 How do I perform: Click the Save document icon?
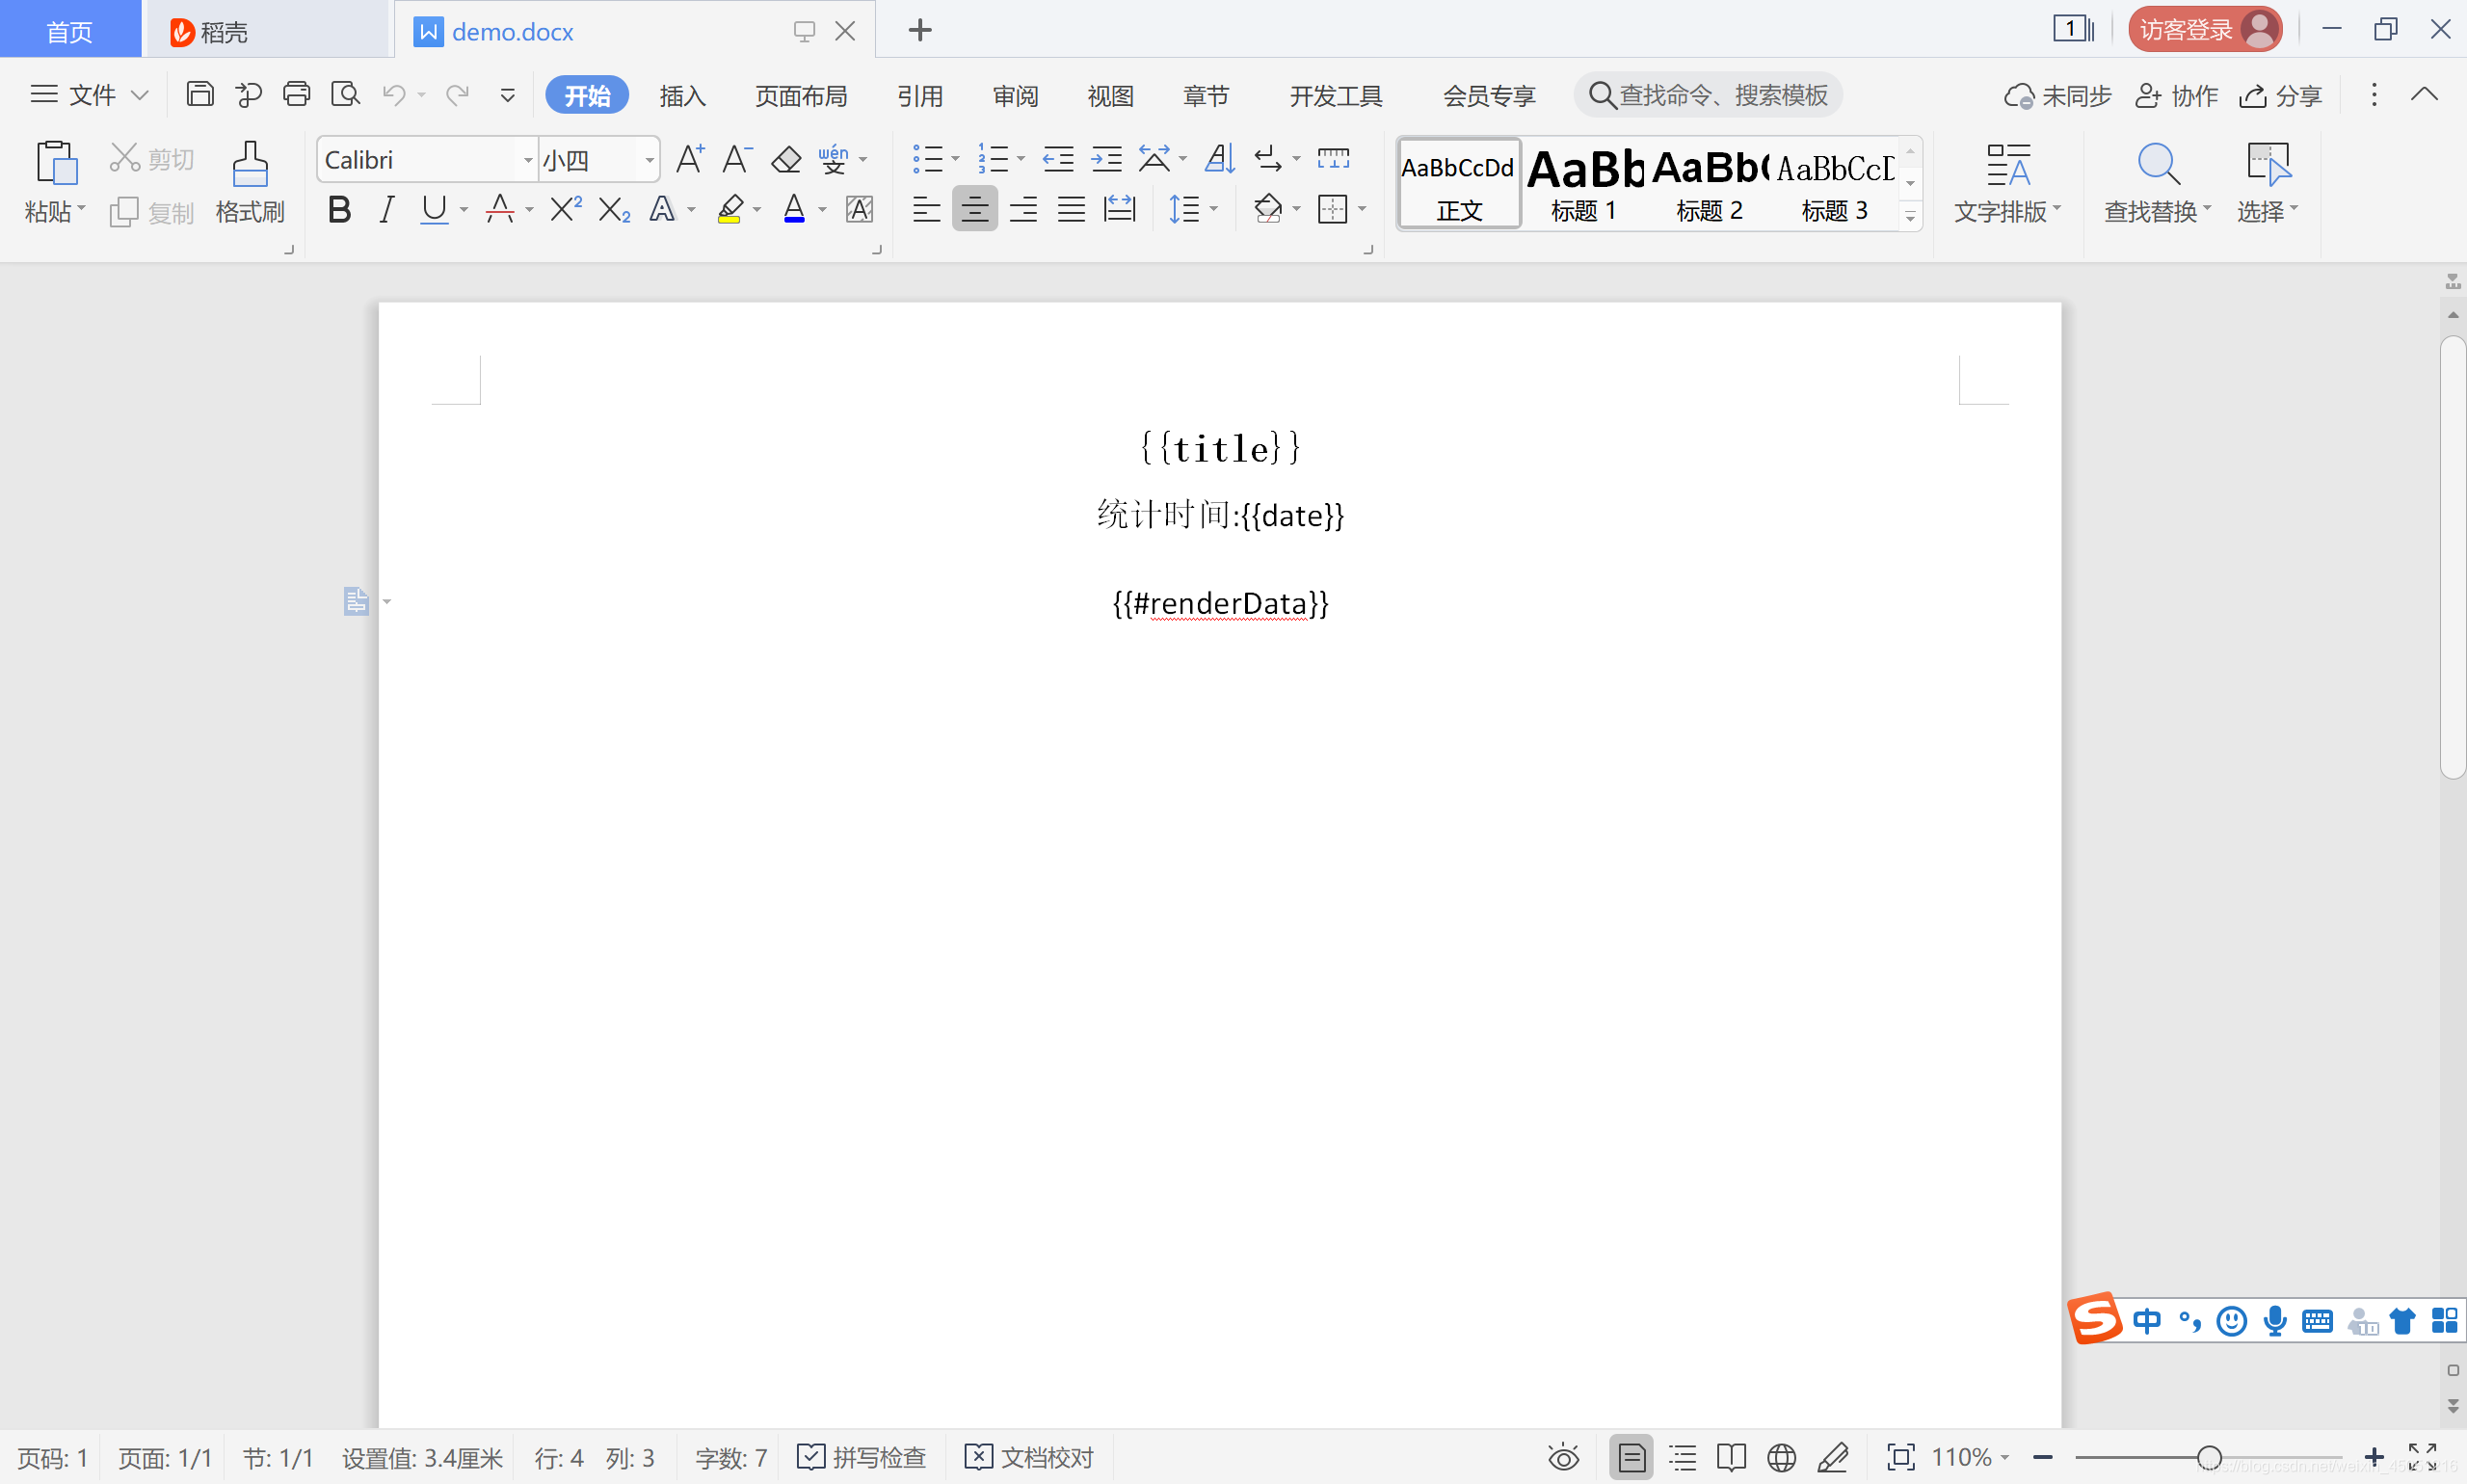pos(200,94)
